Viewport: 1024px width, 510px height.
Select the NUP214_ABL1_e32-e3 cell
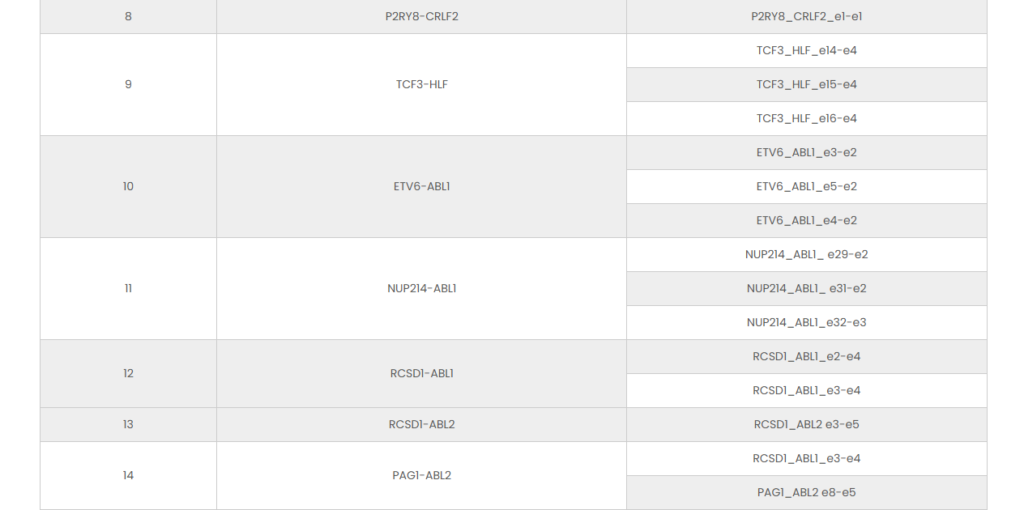806,323
